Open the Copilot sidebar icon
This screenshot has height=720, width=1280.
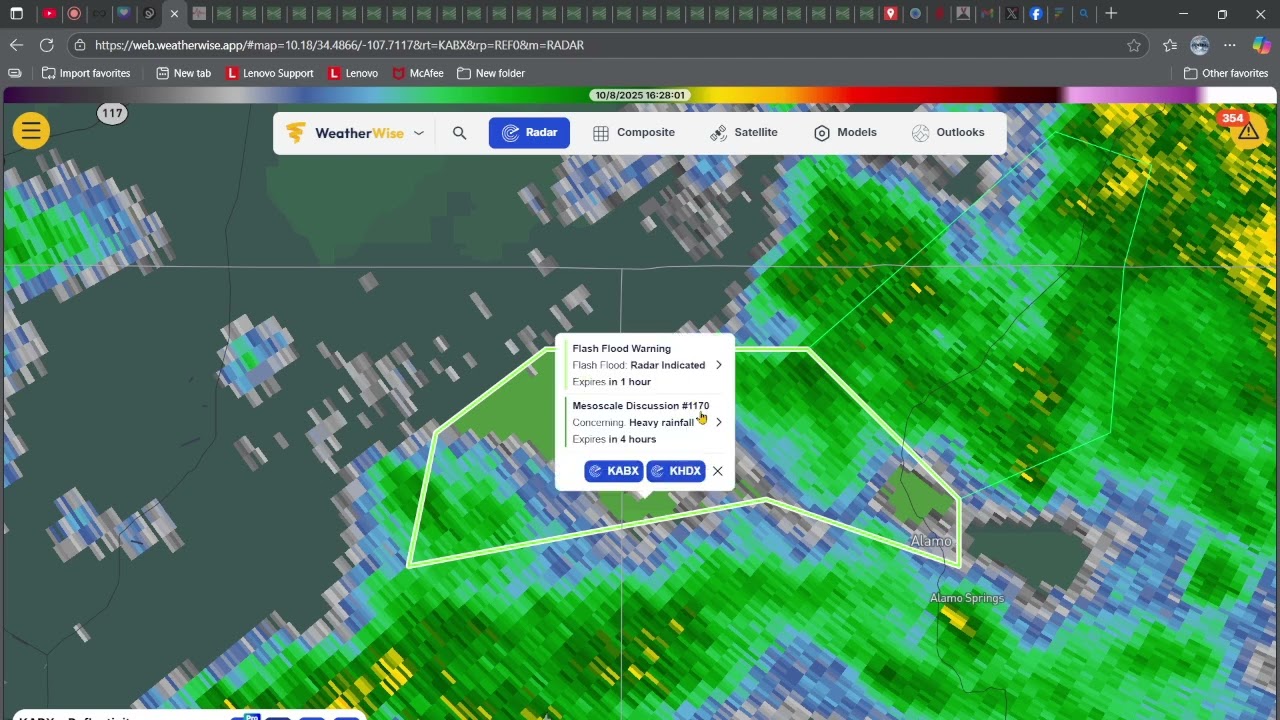point(1261,45)
